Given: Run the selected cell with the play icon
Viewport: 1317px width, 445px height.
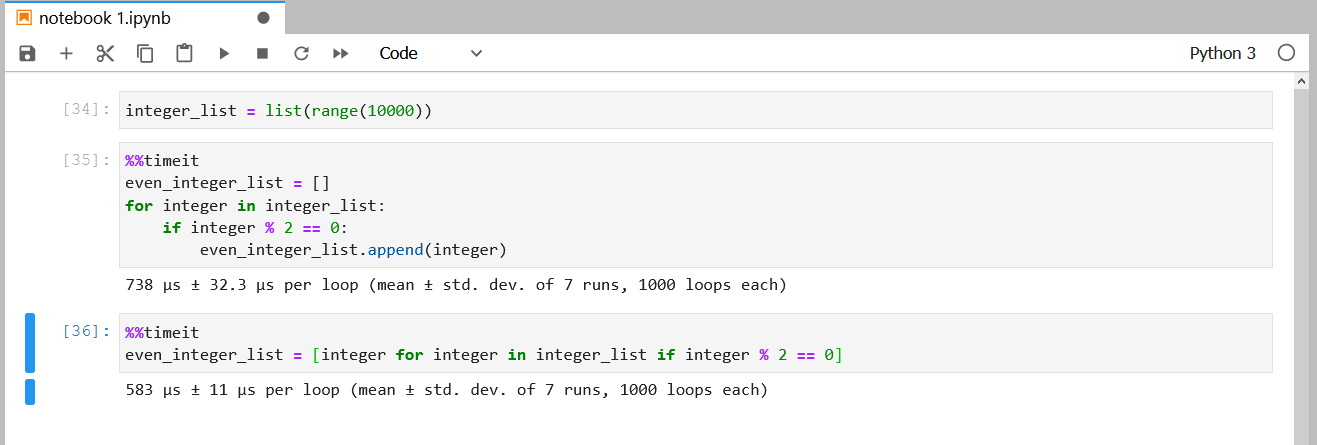Looking at the screenshot, I should tap(224, 53).
